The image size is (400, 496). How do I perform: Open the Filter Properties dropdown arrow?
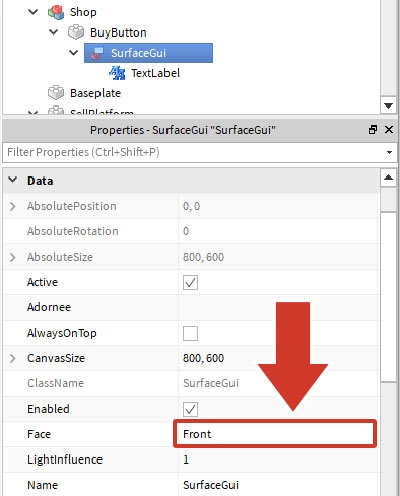pos(389,153)
